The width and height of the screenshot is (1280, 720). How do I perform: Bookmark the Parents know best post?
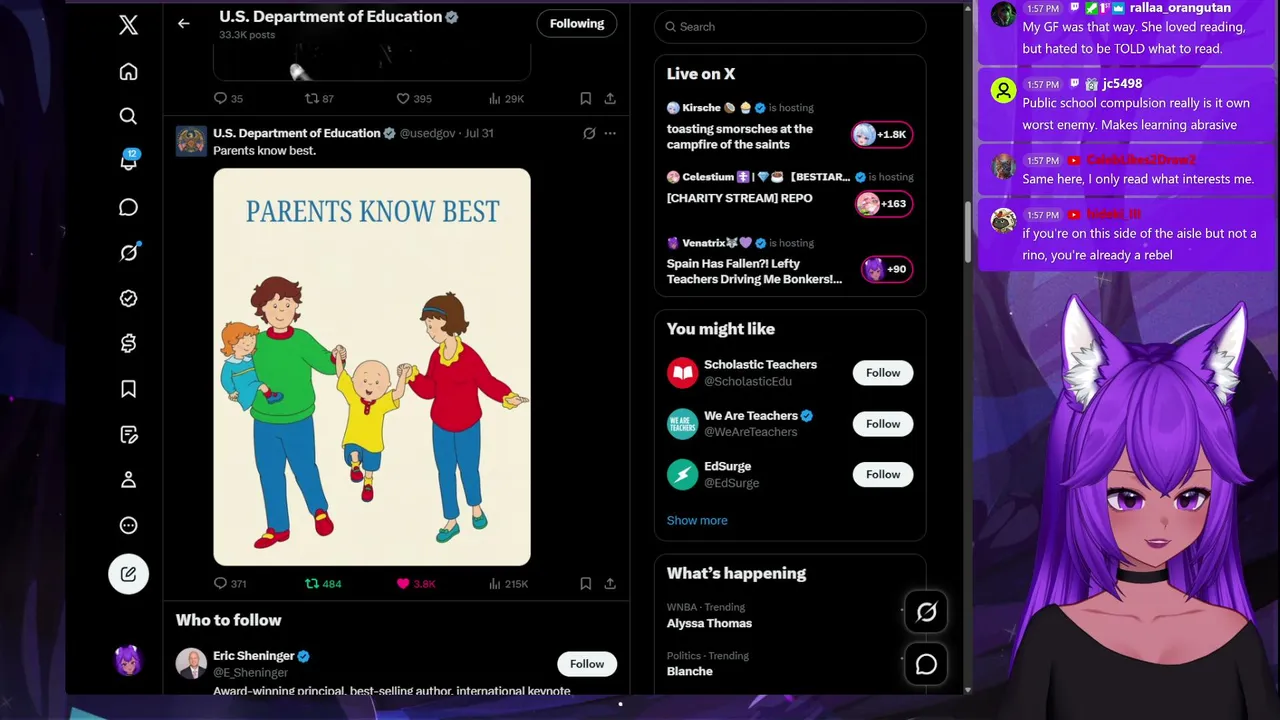tap(586, 584)
